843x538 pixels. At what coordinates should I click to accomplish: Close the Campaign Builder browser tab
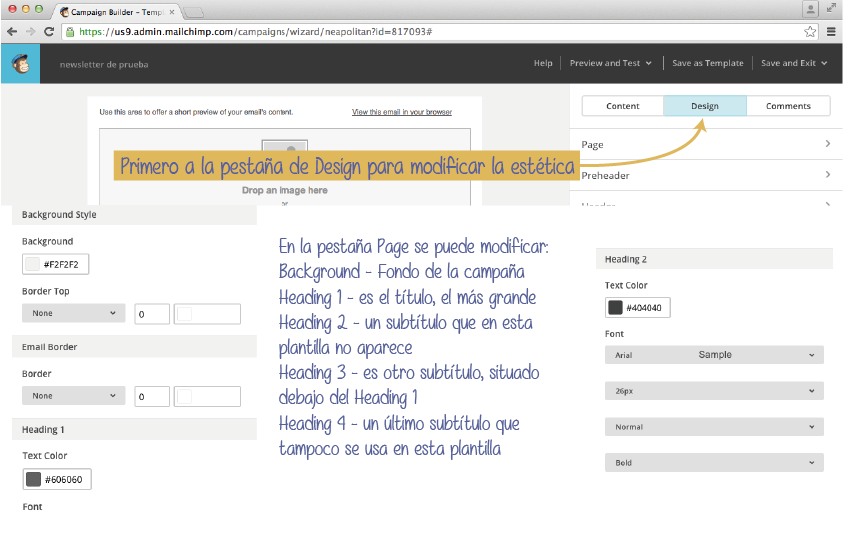(172, 12)
